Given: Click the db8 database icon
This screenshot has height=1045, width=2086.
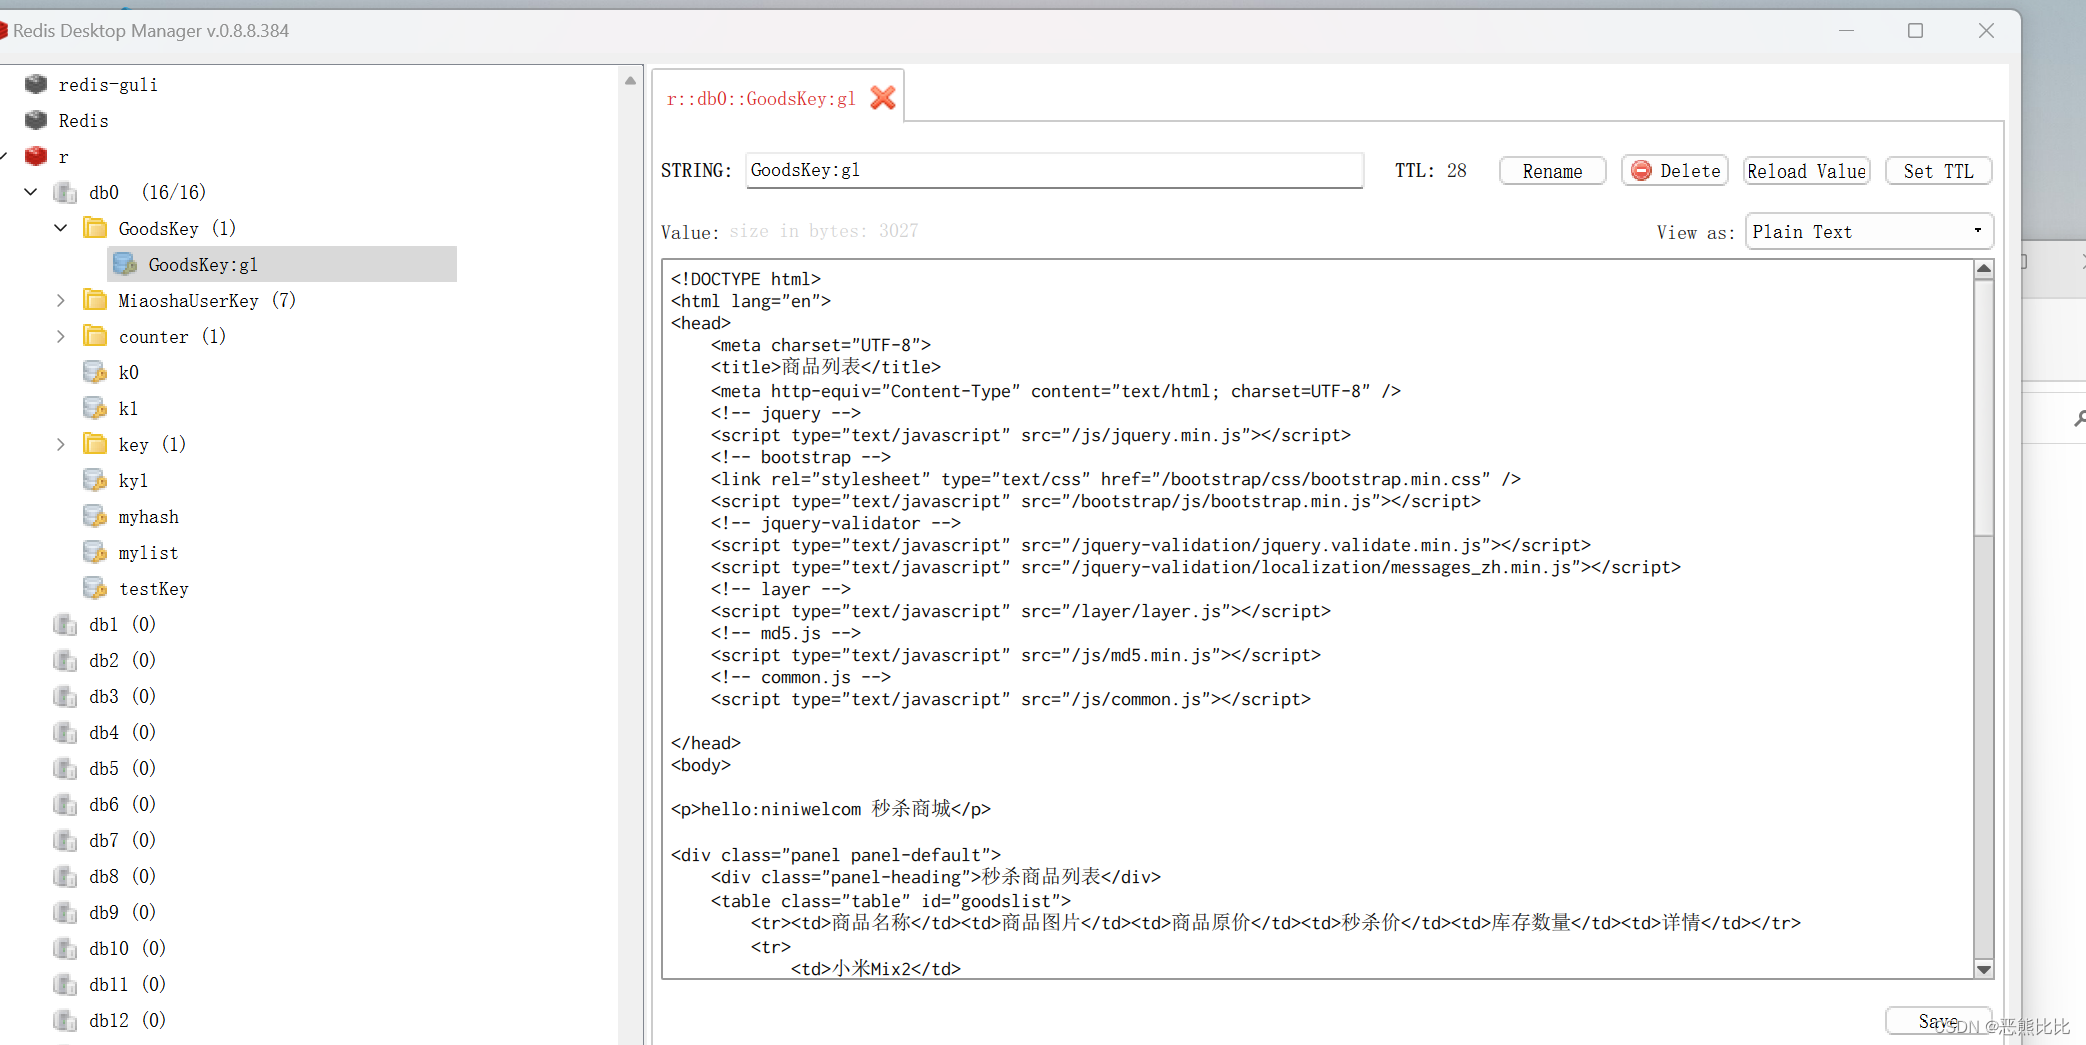Looking at the screenshot, I should point(65,876).
